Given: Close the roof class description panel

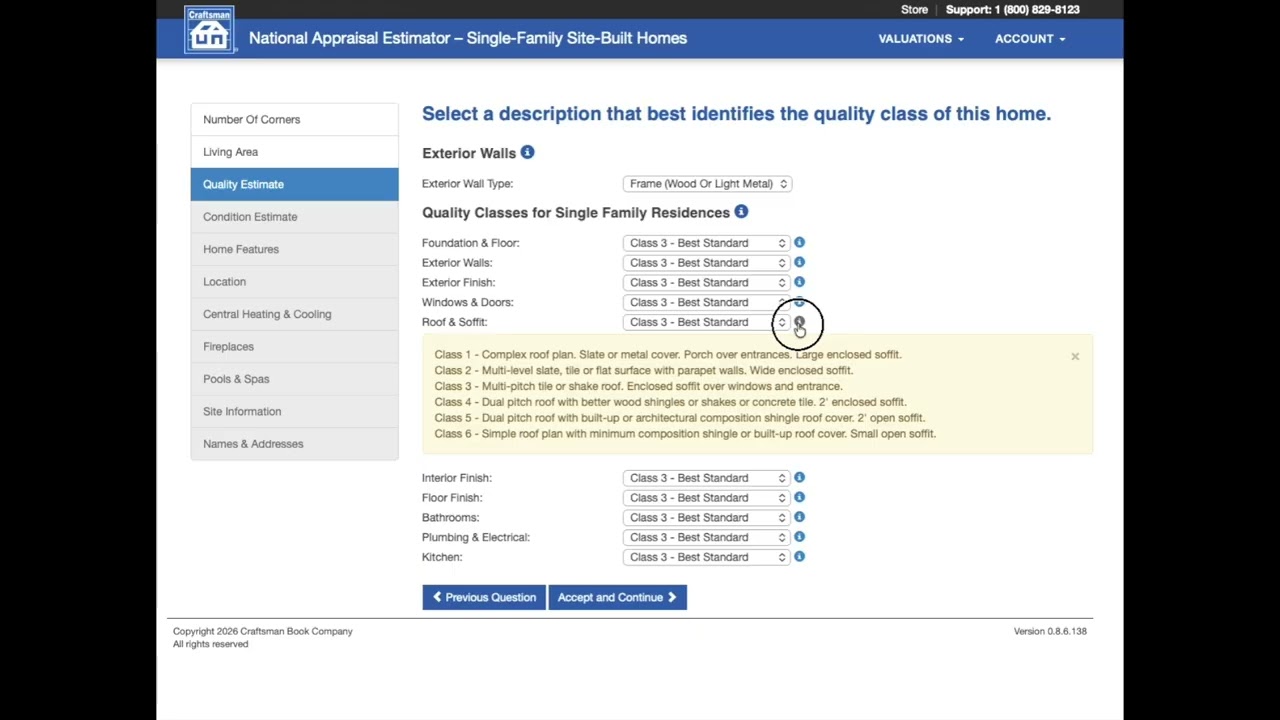Looking at the screenshot, I should click(1075, 356).
